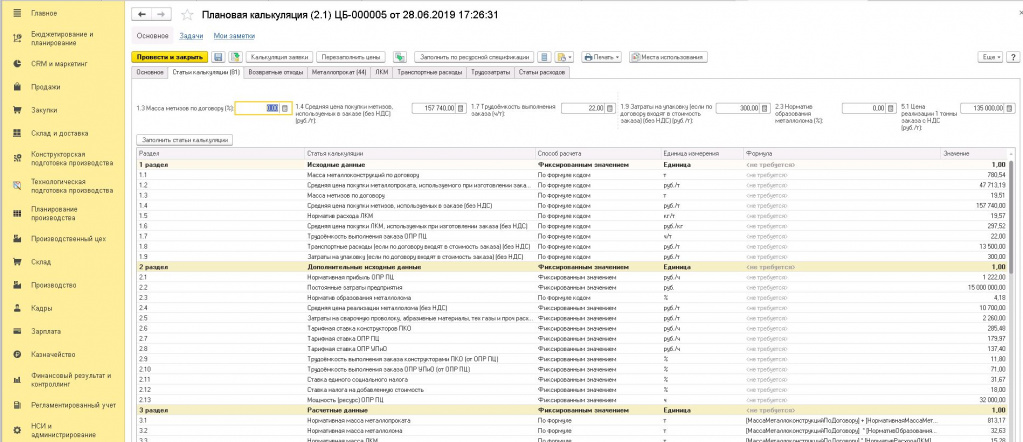This screenshot has height=442, width=1023.
Task: Go forward with right arrow button
Action: tap(162, 14)
